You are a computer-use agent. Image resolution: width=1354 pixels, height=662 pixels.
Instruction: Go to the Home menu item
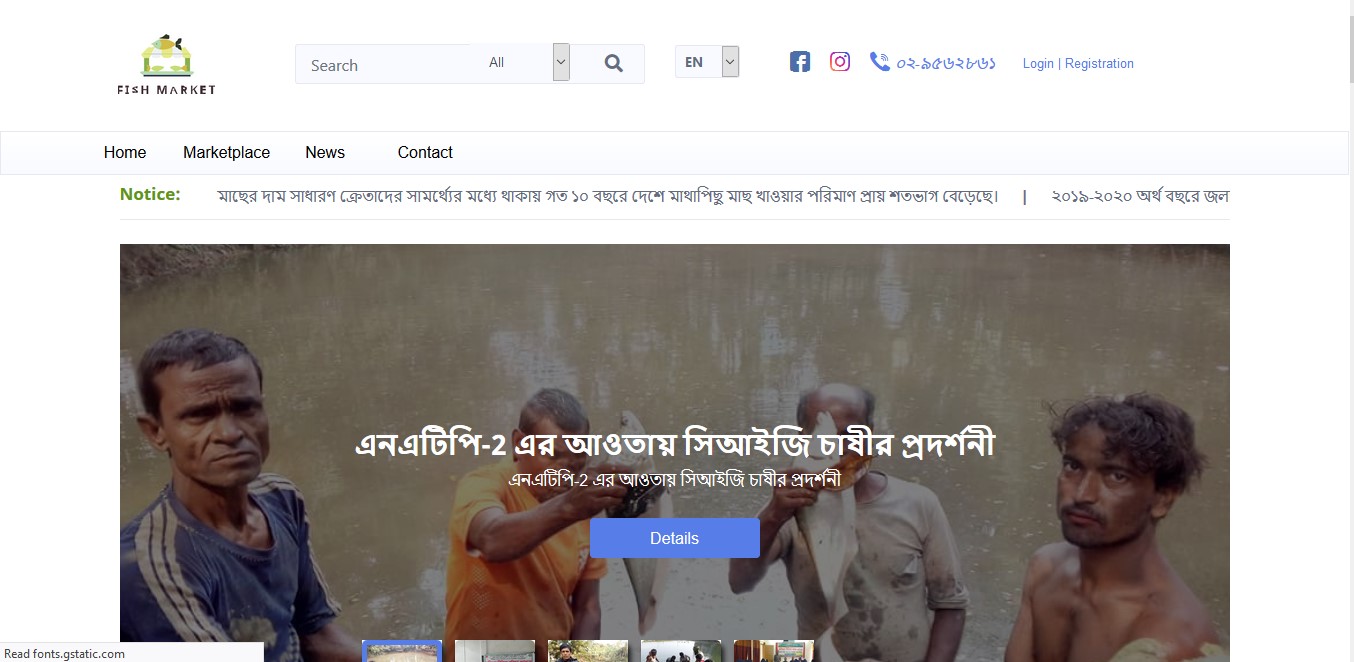click(125, 153)
